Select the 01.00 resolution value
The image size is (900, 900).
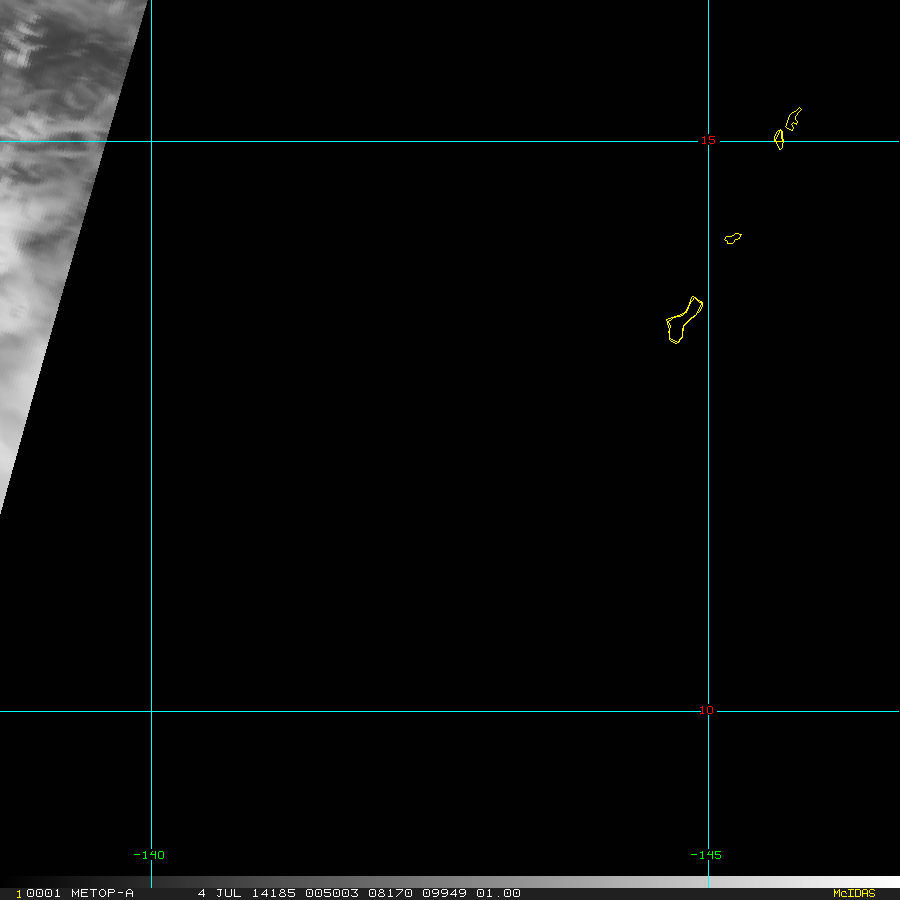click(498, 893)
